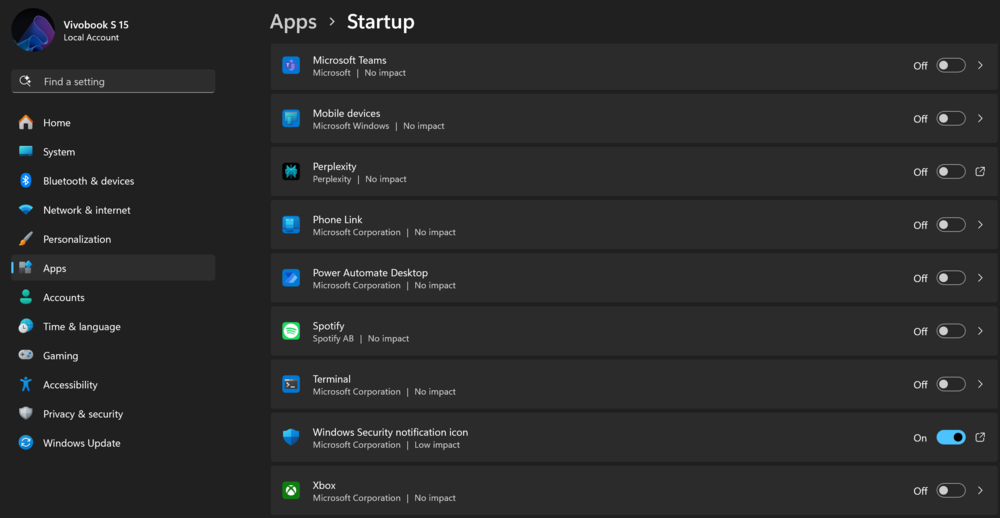Turn on Terminal startup toggle
Viewport: 1000px width, 518px height.
[x=950, y=384]
